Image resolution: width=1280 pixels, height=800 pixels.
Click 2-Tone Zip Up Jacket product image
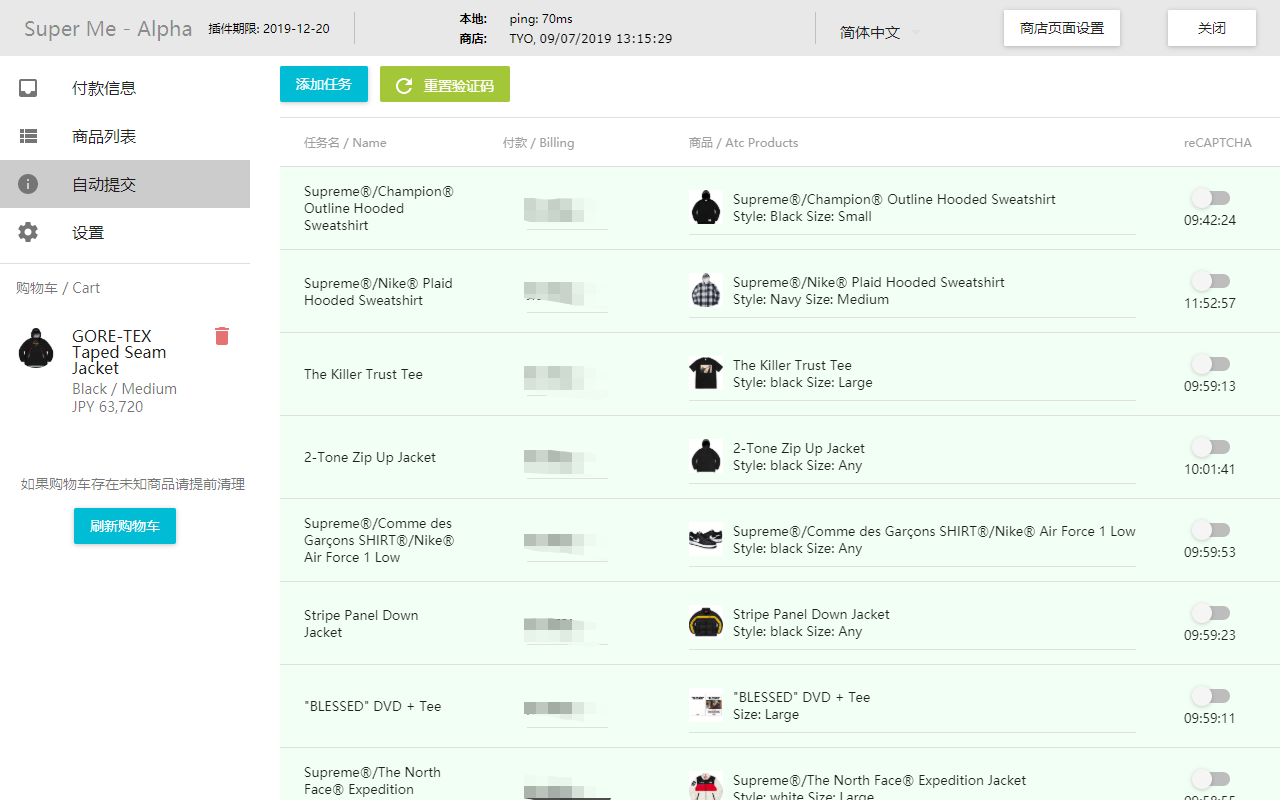tap(706, 457)
